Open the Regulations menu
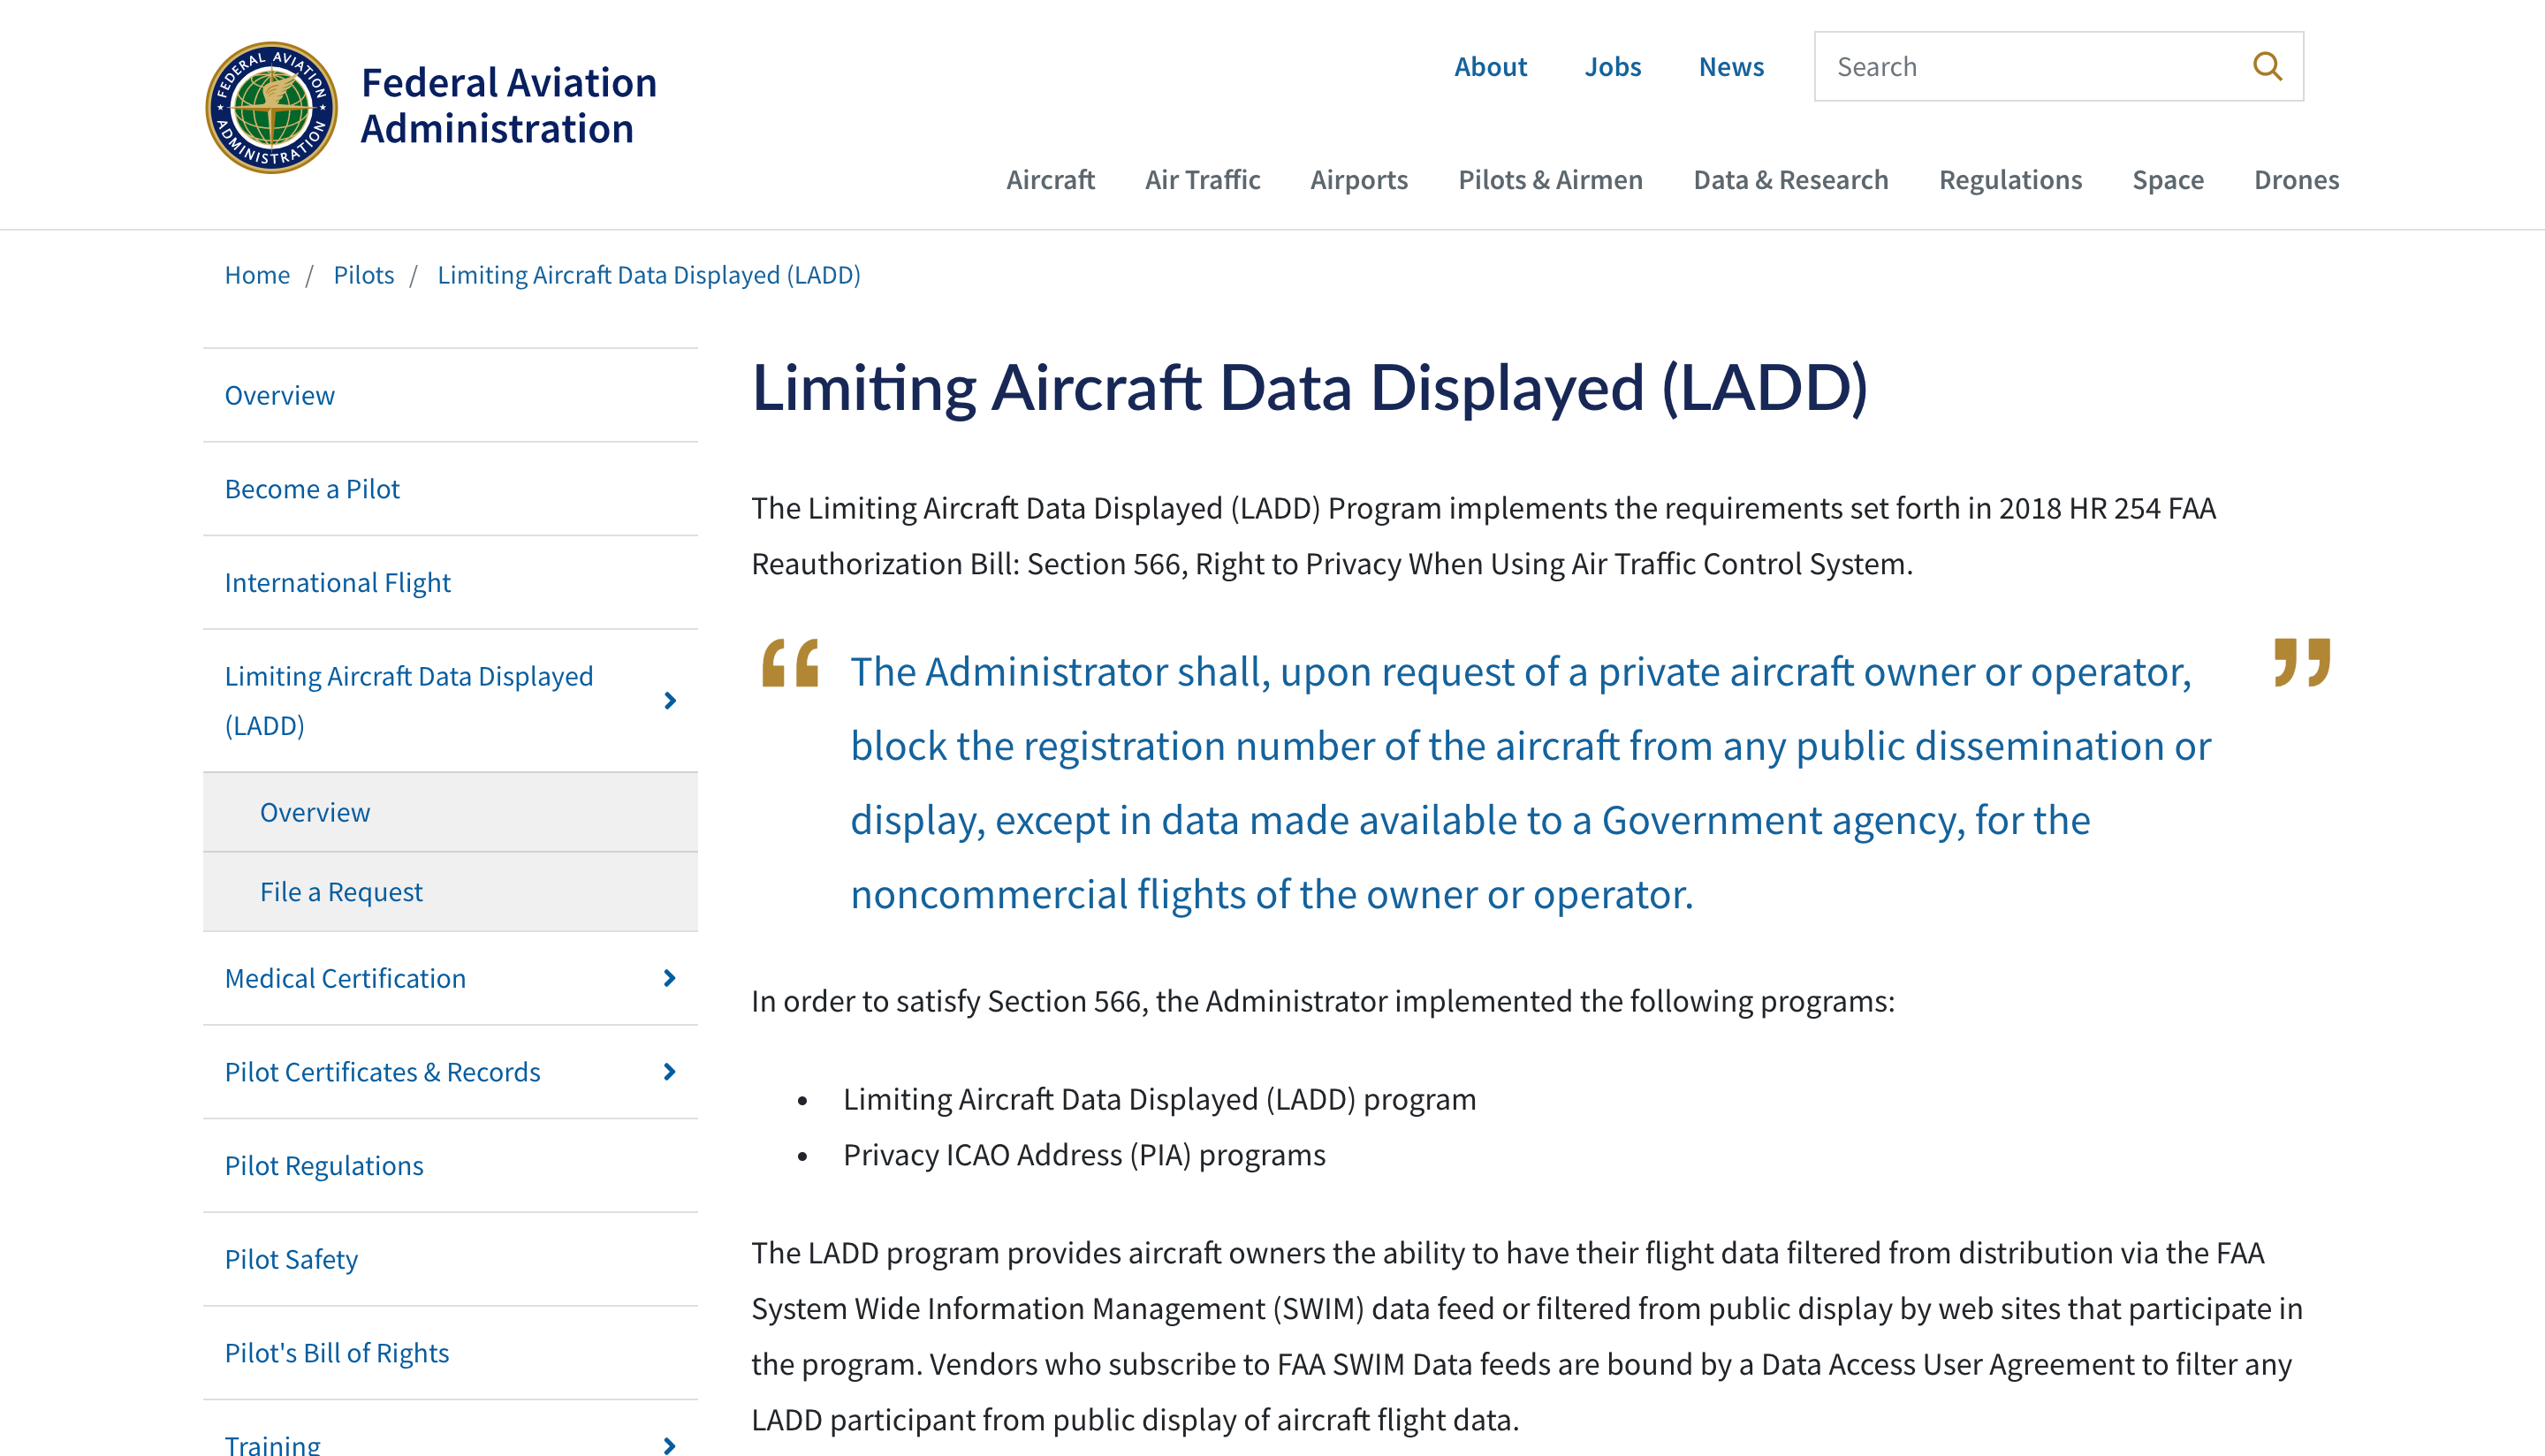This screenshot has width=2545, height=1456. (2010, 179)
